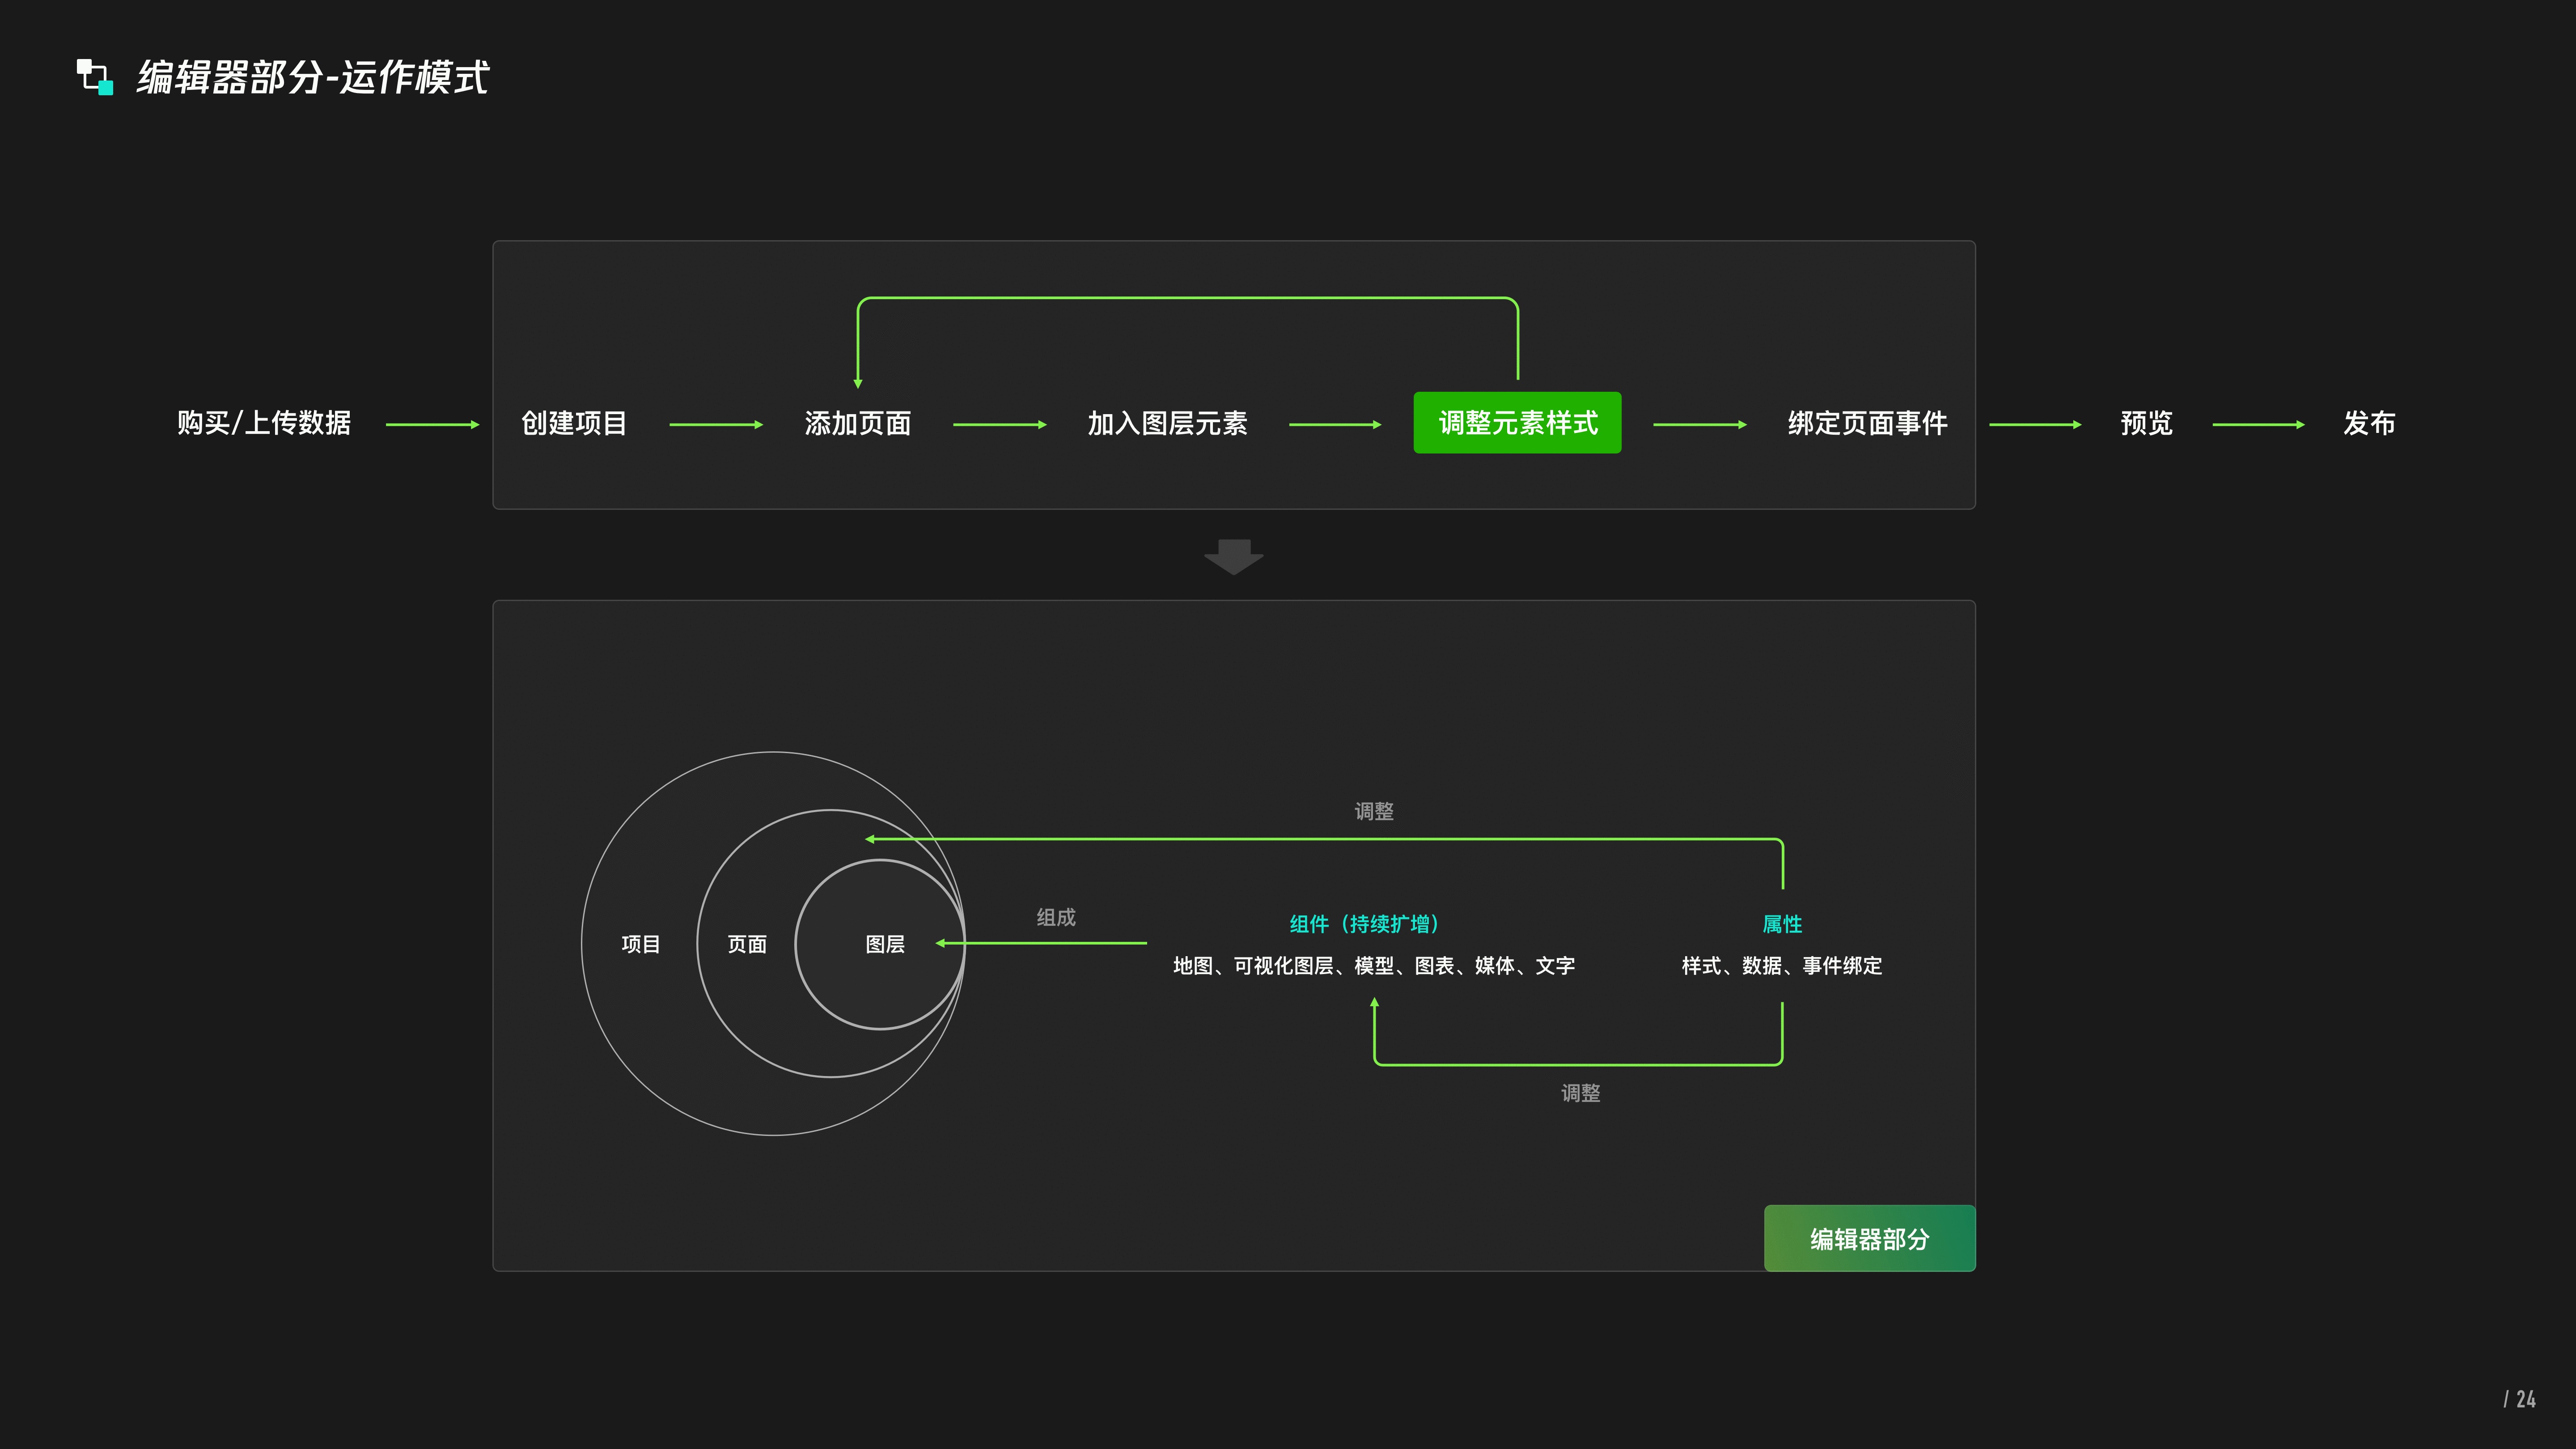Select the 创建项目 flow step
The height and width of the screenshot is (1449, 2576).
click(574, 423)
